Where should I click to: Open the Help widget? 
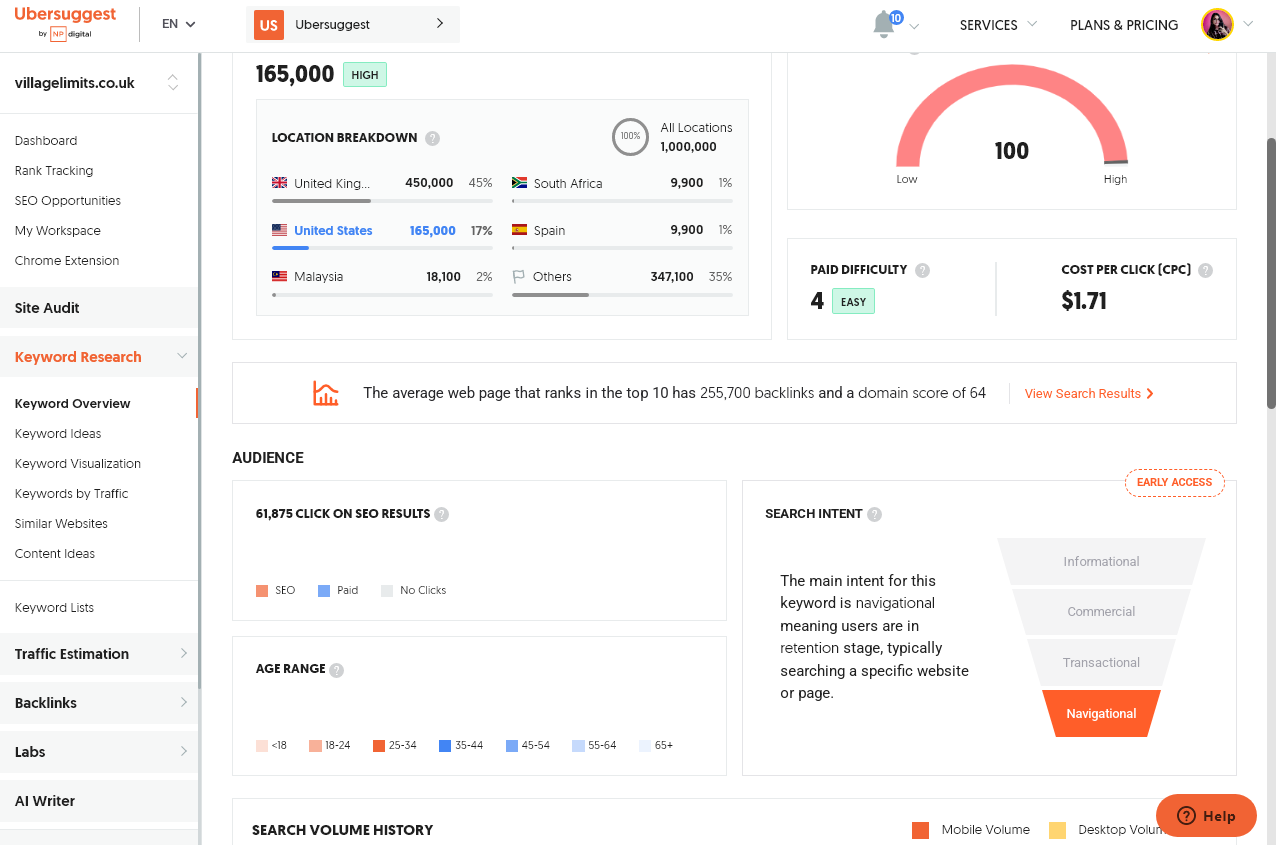1206,815
